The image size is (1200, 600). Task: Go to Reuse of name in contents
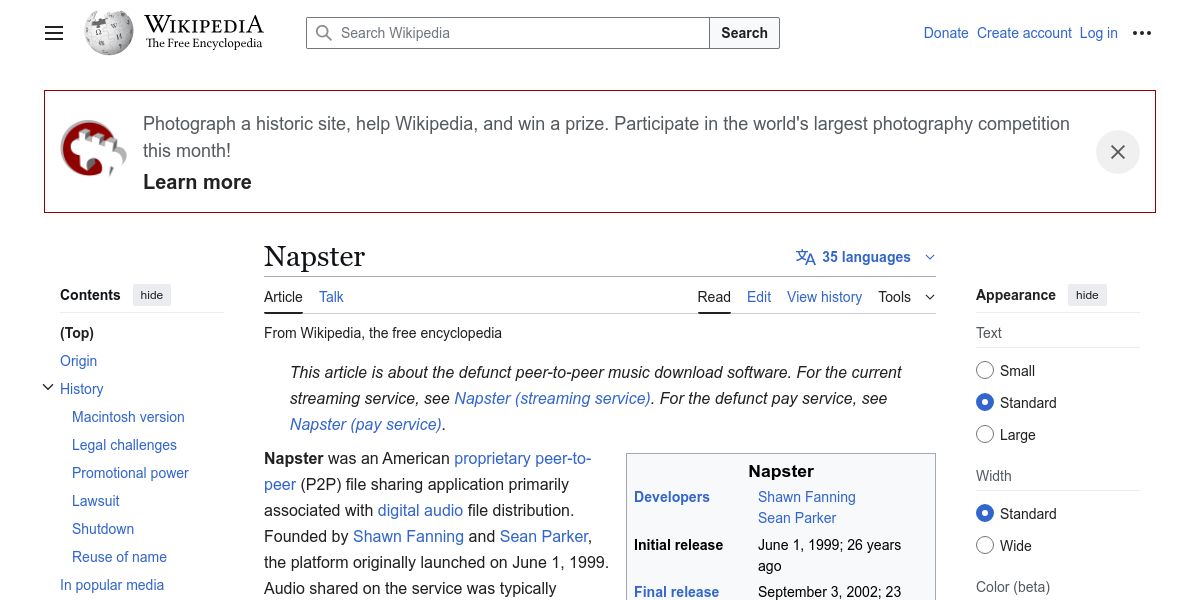tap(119, 557)
